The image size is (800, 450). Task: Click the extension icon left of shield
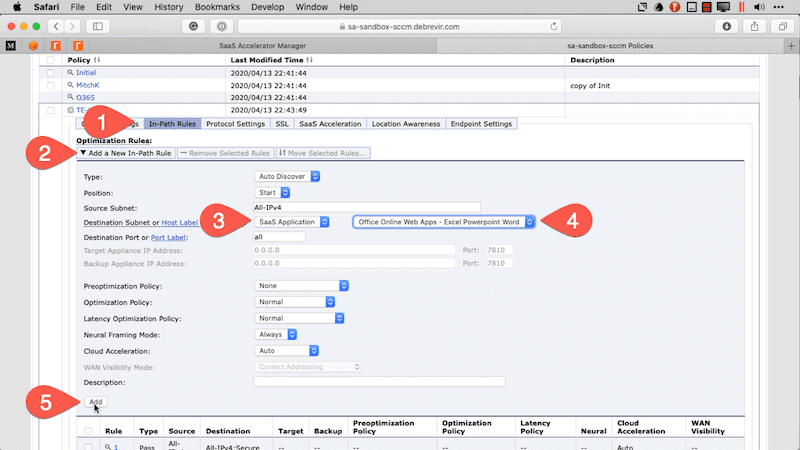[193, 27]
